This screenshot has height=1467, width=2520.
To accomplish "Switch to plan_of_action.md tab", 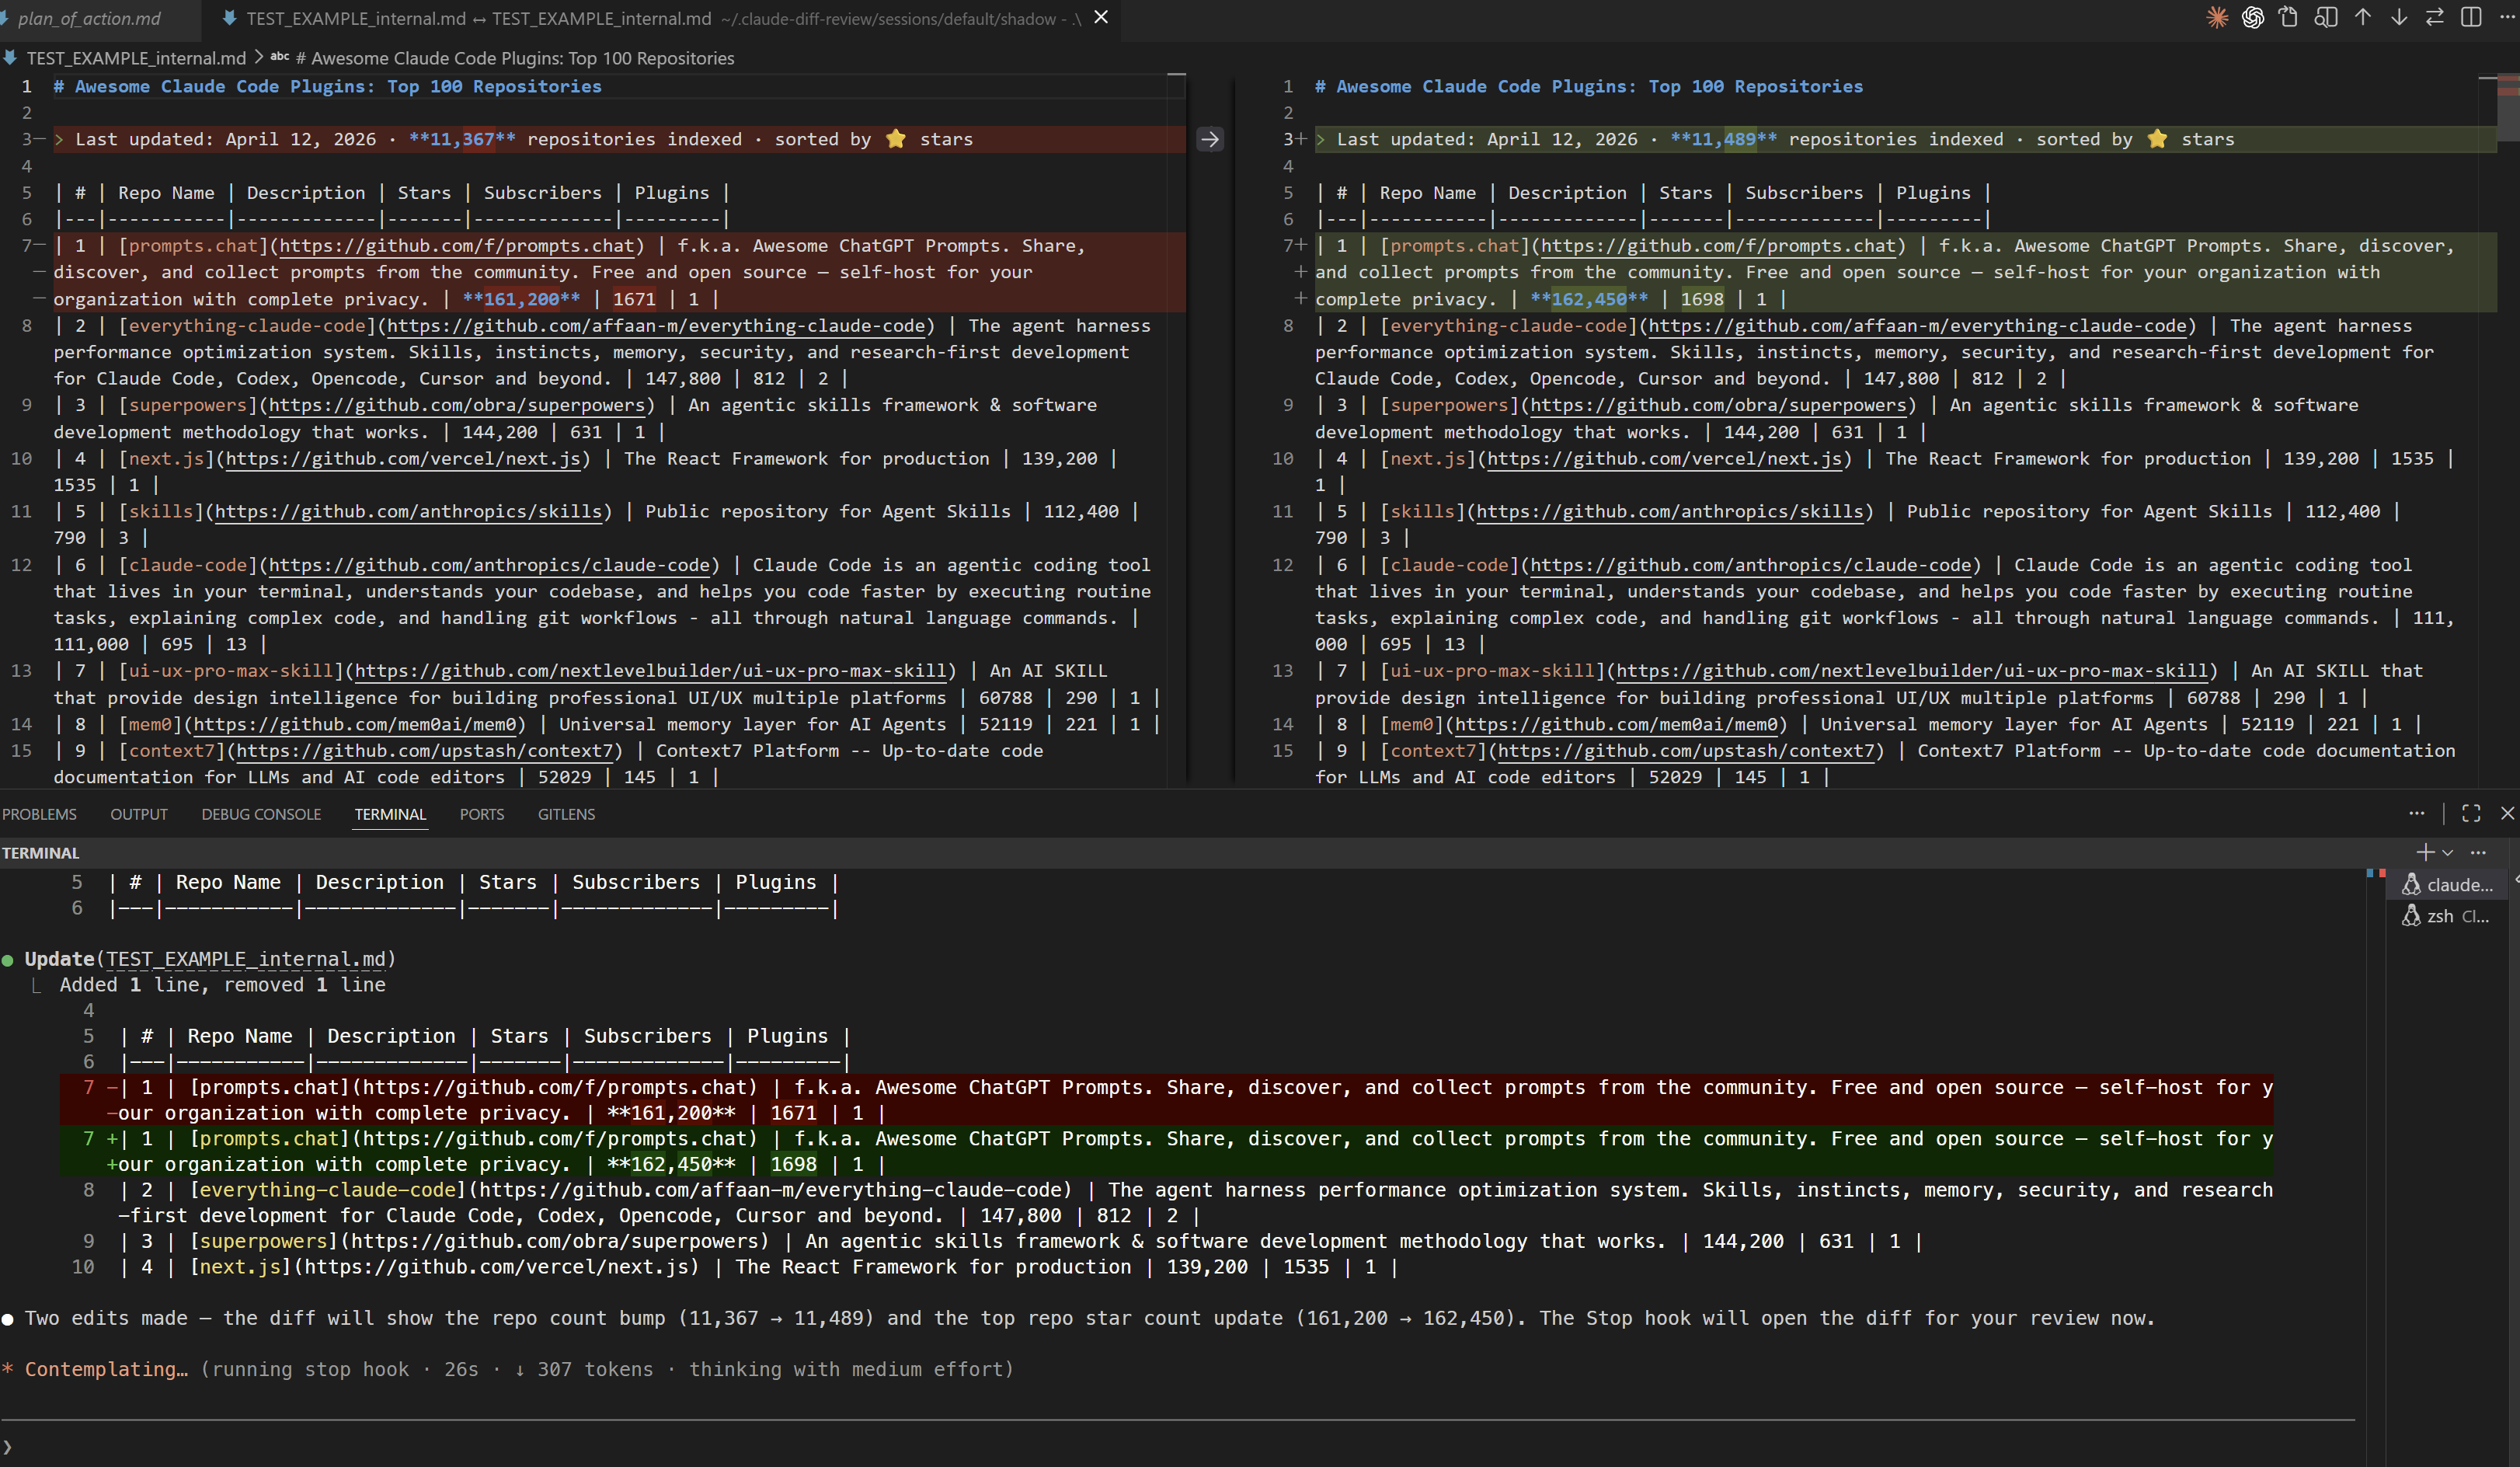I will (x=90, y=18).
